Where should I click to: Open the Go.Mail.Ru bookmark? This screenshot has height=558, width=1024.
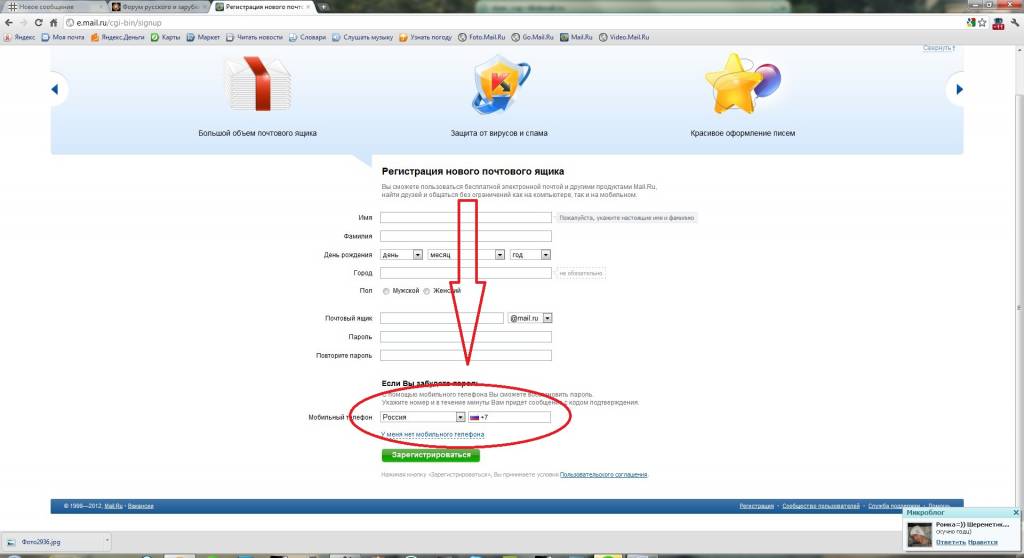click(532, 37)
